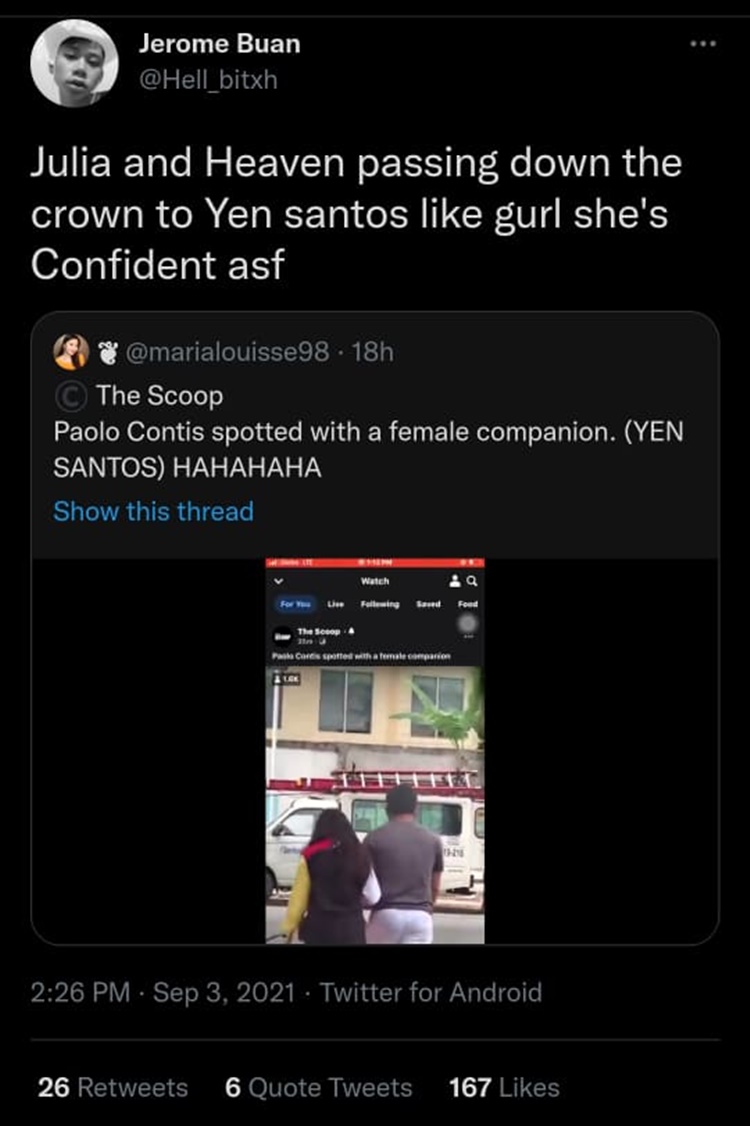Open Jerome Buan's profile picture
Screen dimensions: 750x1126
pyautogui.click(x=74, y=63)
